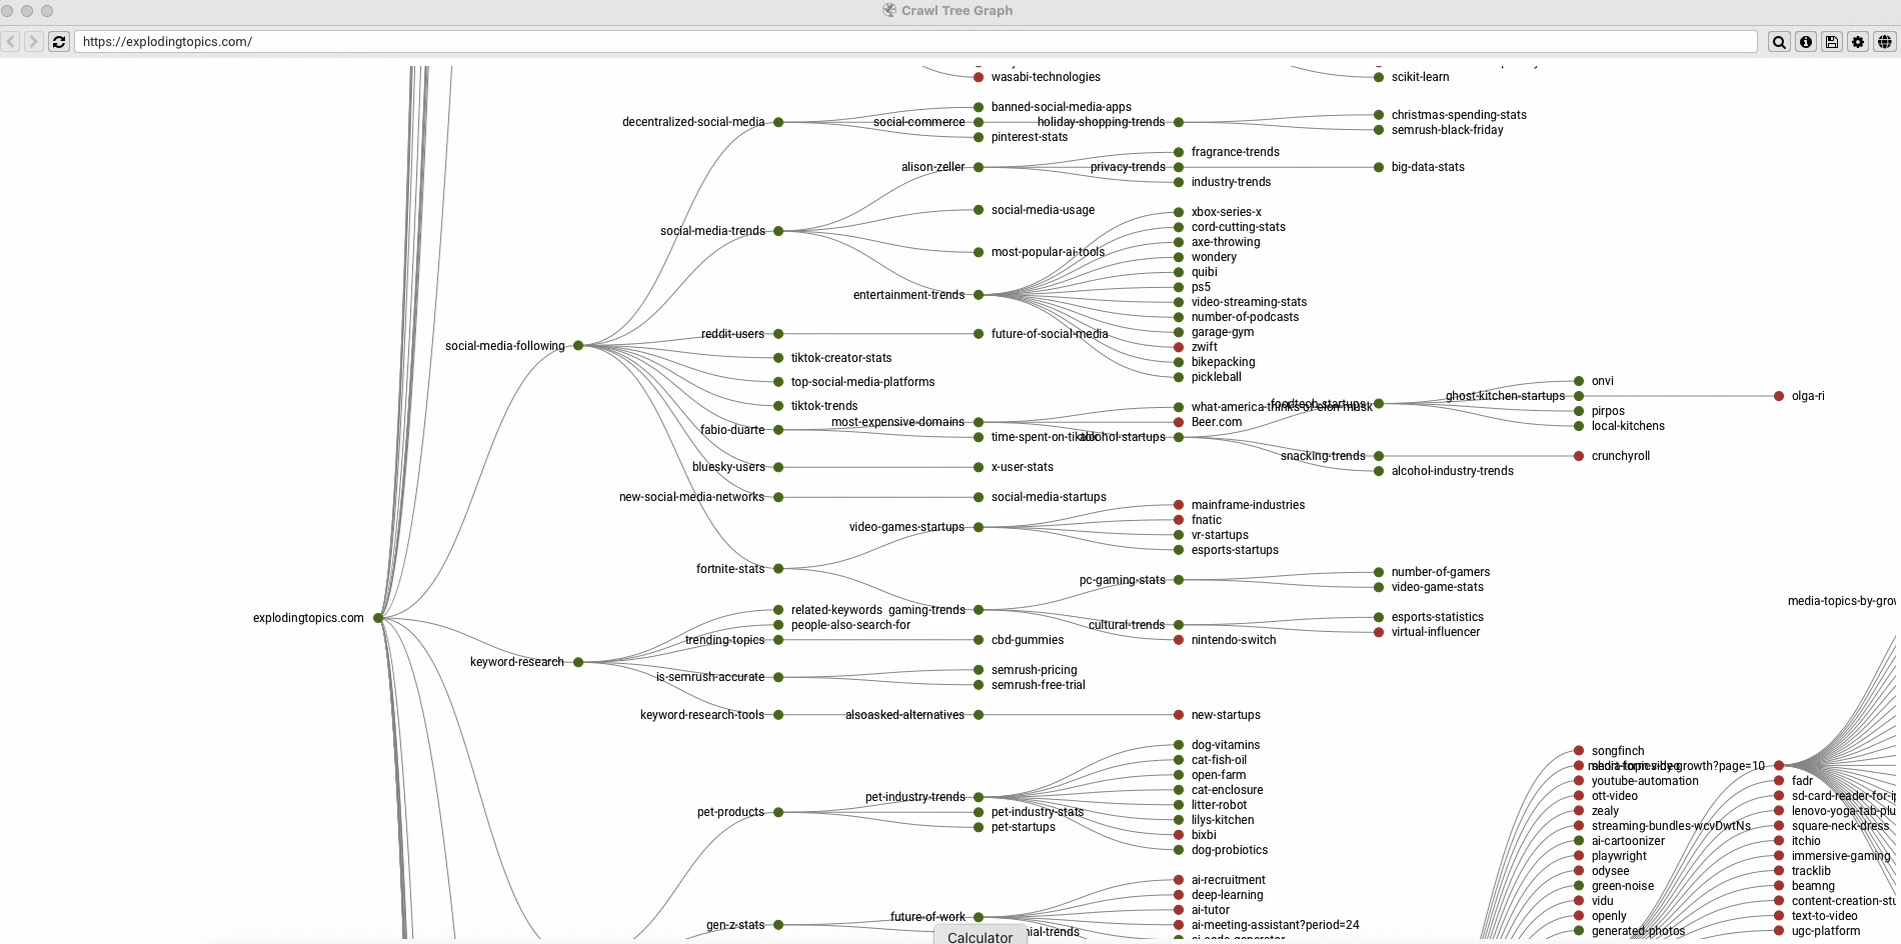Collapse the social-media-following node circle
Viewport: 1901px width, 944px height.
point(578,346)
